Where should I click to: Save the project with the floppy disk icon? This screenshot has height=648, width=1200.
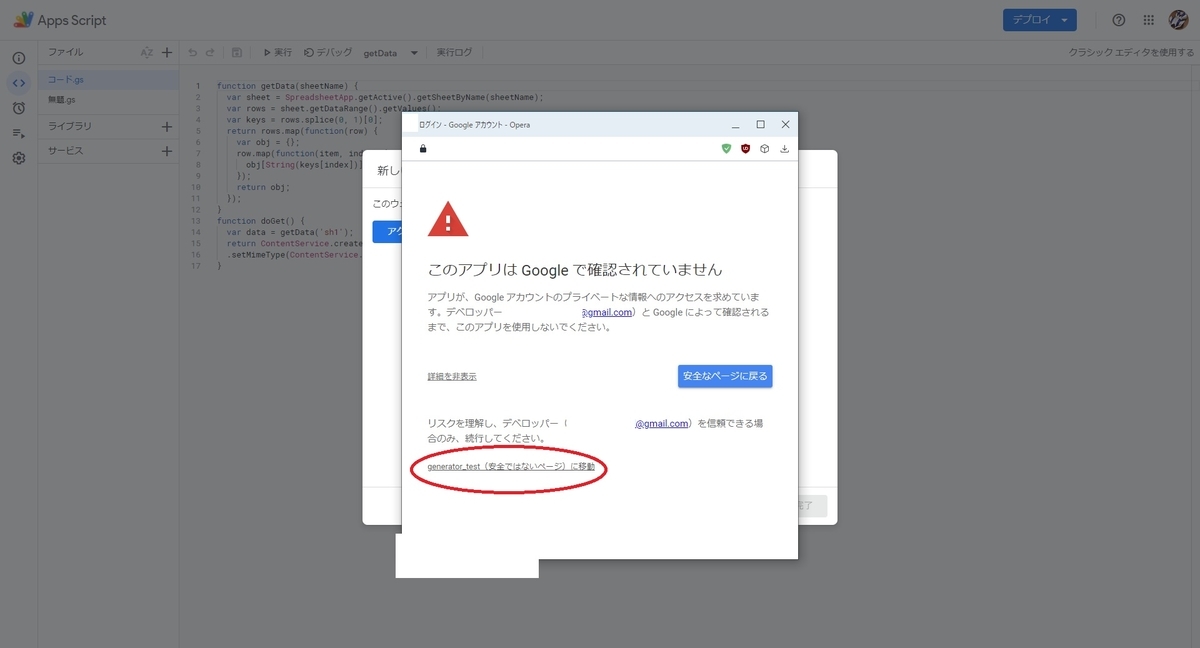click(x=237, y=52)
